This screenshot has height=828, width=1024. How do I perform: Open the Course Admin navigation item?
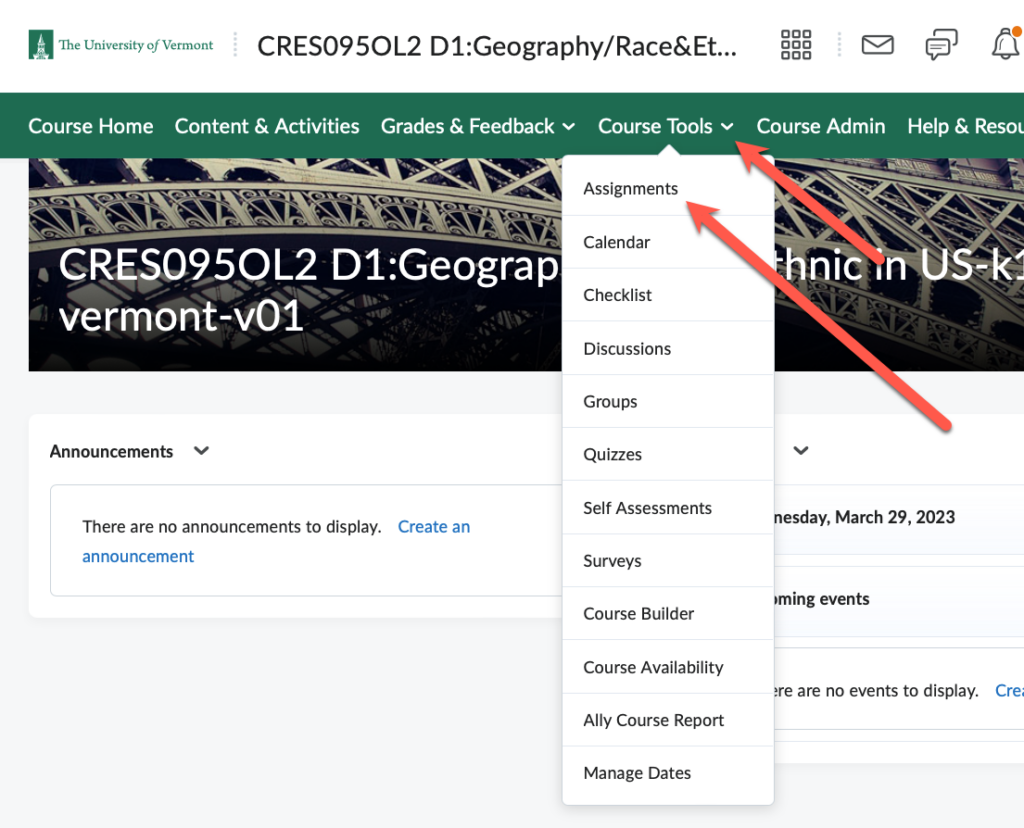point(820,126)
